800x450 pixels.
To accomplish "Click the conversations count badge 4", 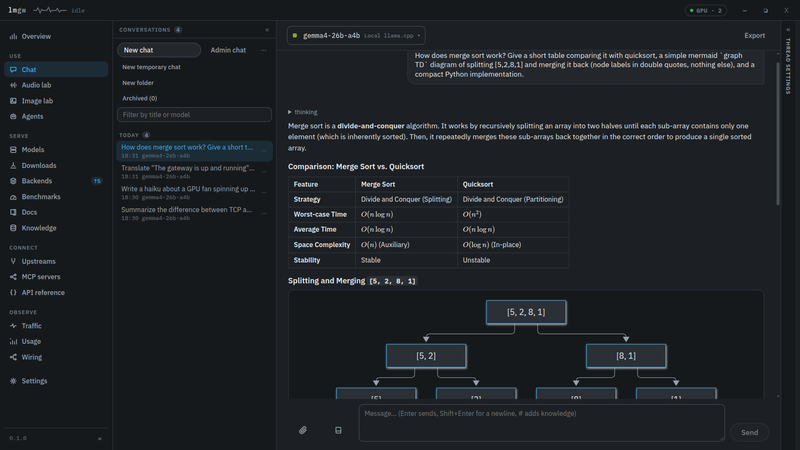I will click(x=178, y=30).
